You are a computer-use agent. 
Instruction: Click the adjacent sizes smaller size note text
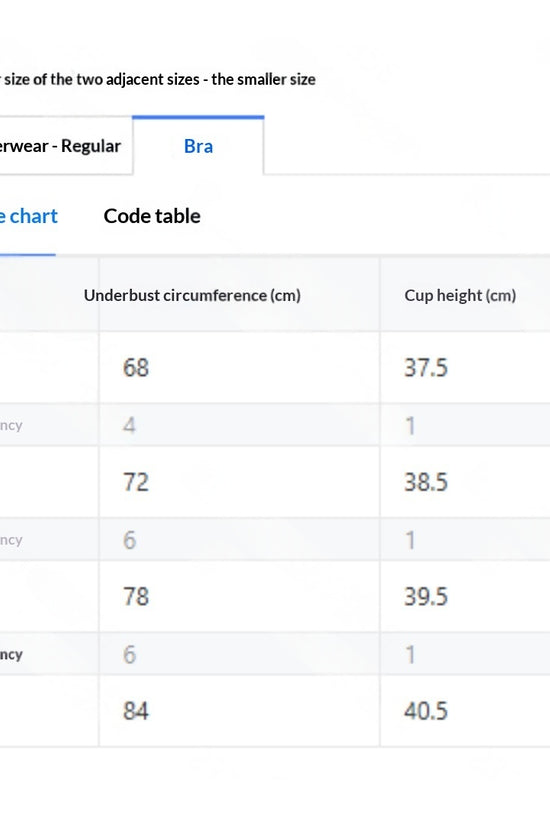[158, 79]
